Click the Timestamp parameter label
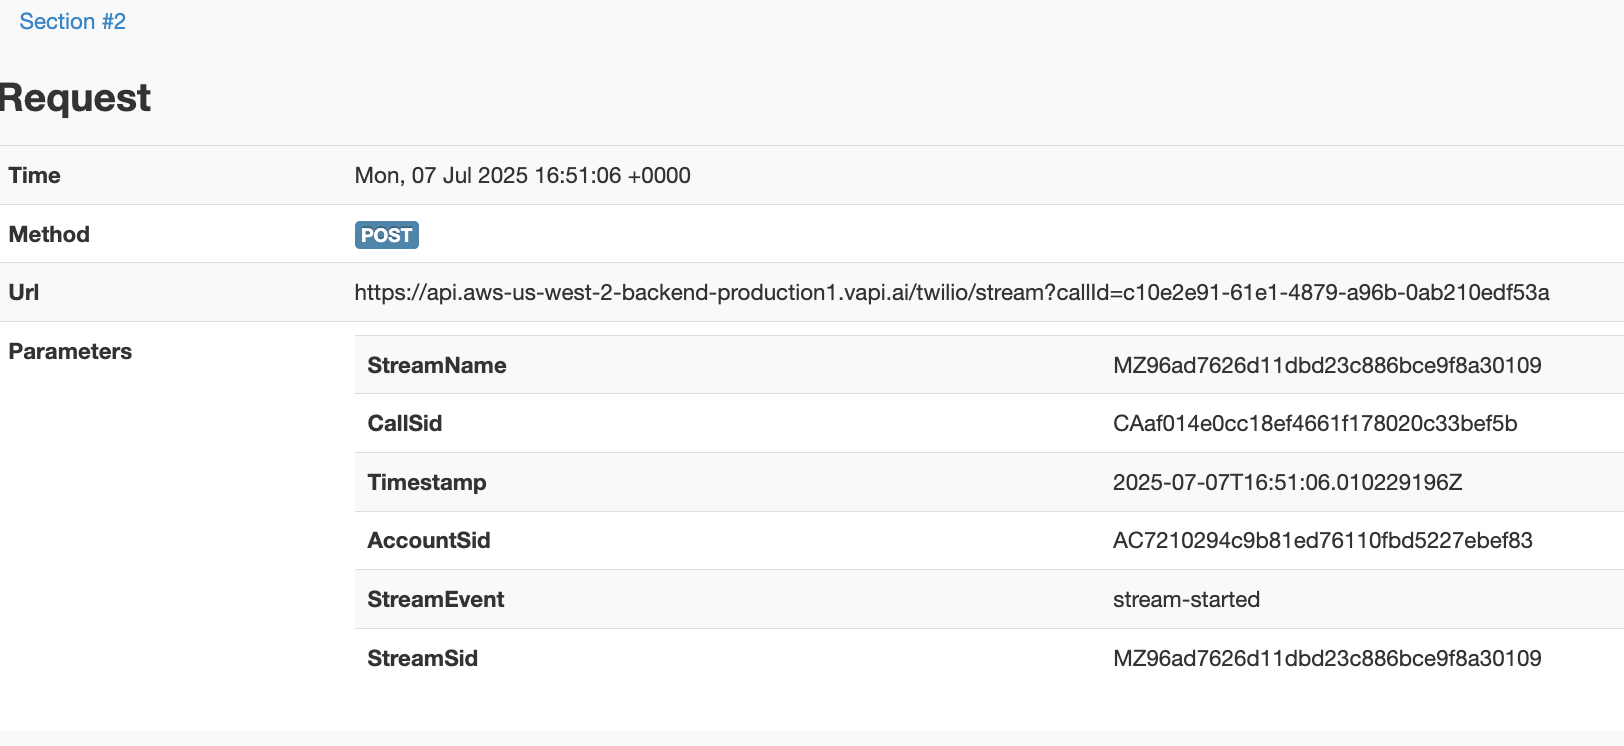The image size is (1624, 746). pos(426,483)
